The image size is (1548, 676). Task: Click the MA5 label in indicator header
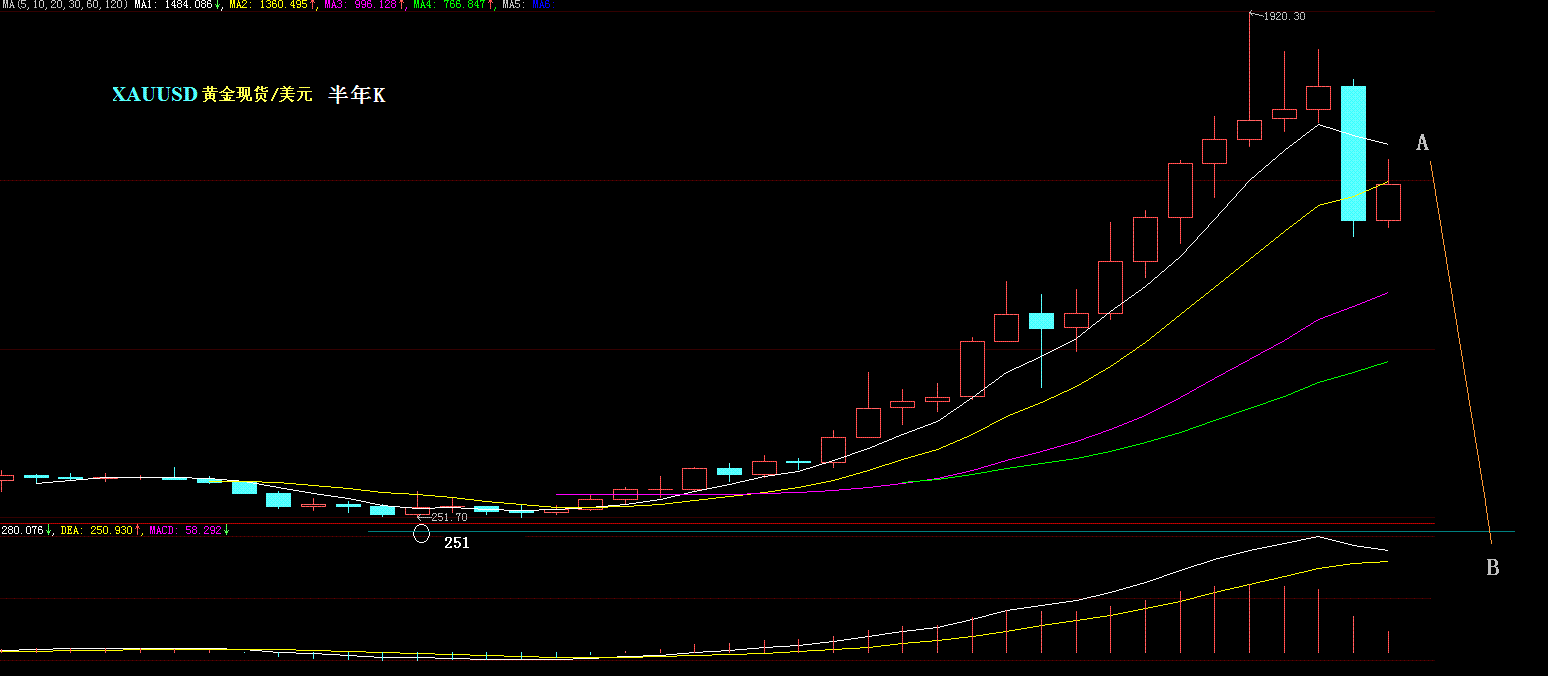pyautogui.click(x=512, y=5)
